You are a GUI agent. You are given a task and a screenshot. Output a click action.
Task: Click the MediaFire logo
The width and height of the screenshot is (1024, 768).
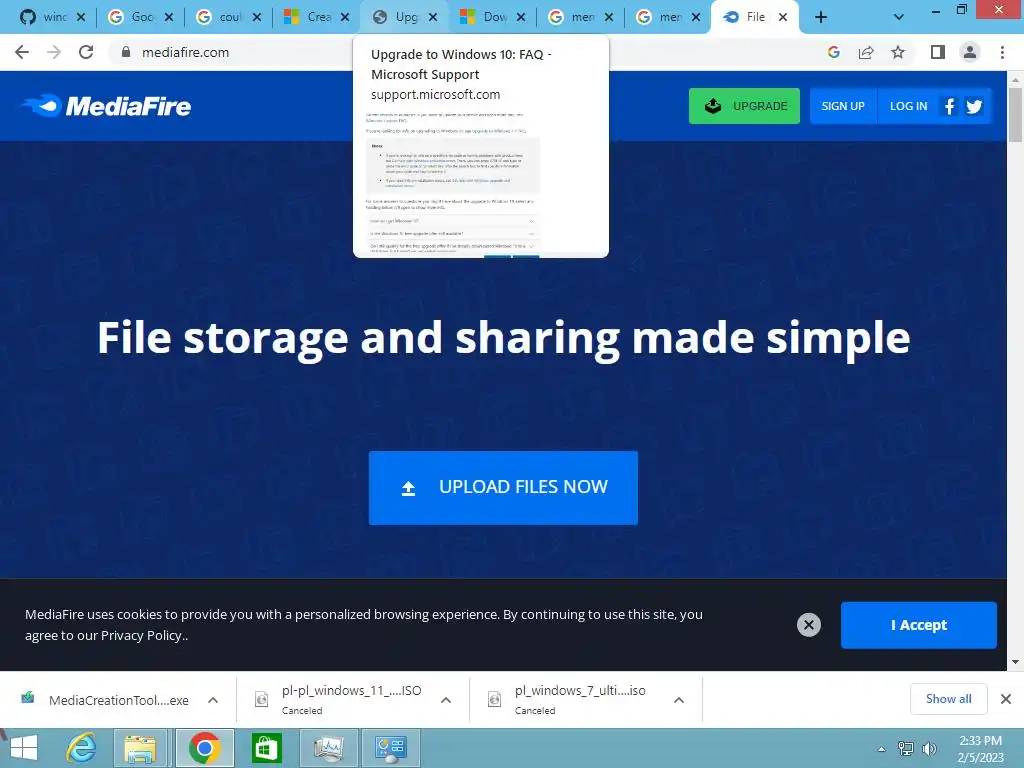(x=106, y=106)
